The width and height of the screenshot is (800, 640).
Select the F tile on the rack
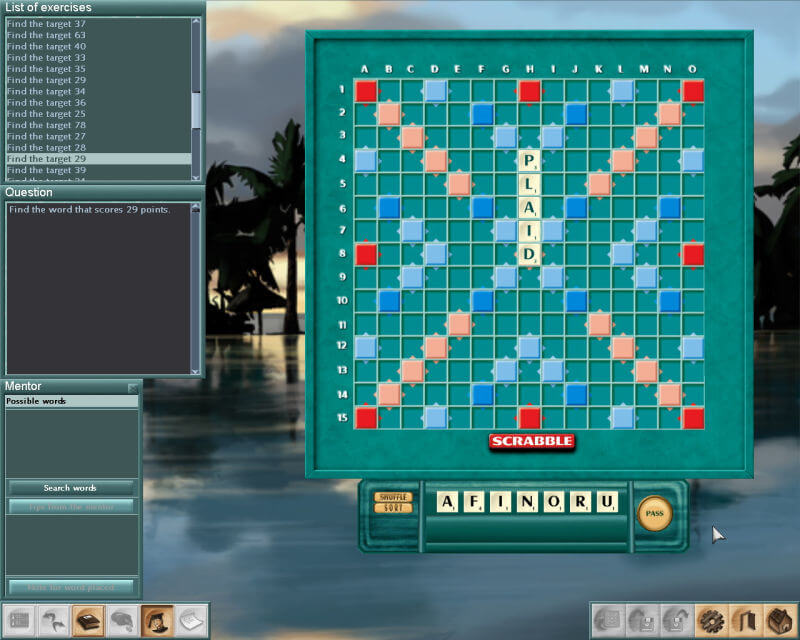473,502
